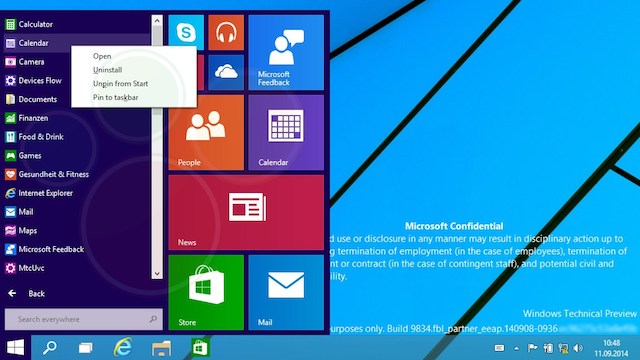Show hidden system tray icons

[516, 348]
